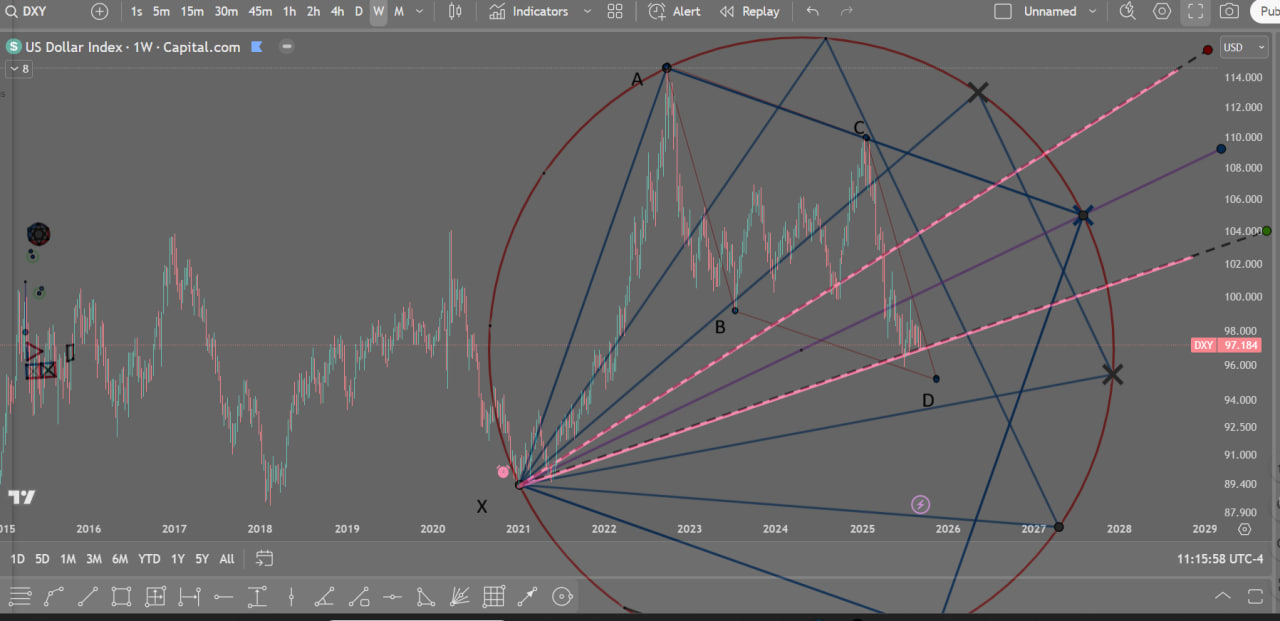The height and width of the screenshot is (621, 1280).
Task: Add symbol with plus circle icon
Action: 99,12
